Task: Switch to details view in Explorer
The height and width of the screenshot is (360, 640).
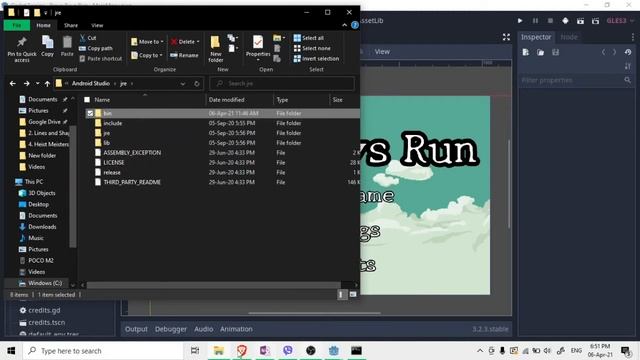Action: (342, 294)
